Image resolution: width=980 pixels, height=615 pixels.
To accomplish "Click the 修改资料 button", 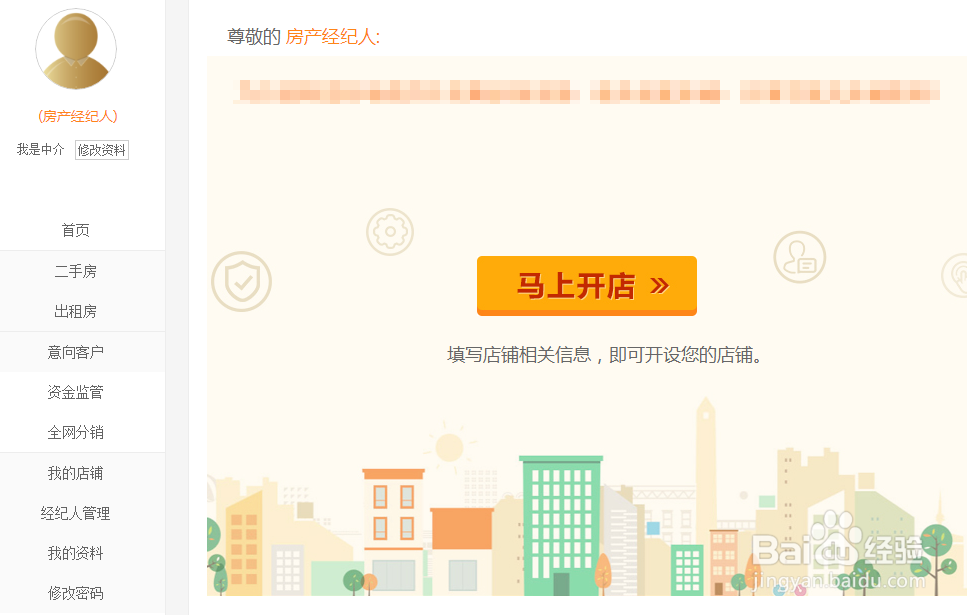I will [x=102, y=150].
